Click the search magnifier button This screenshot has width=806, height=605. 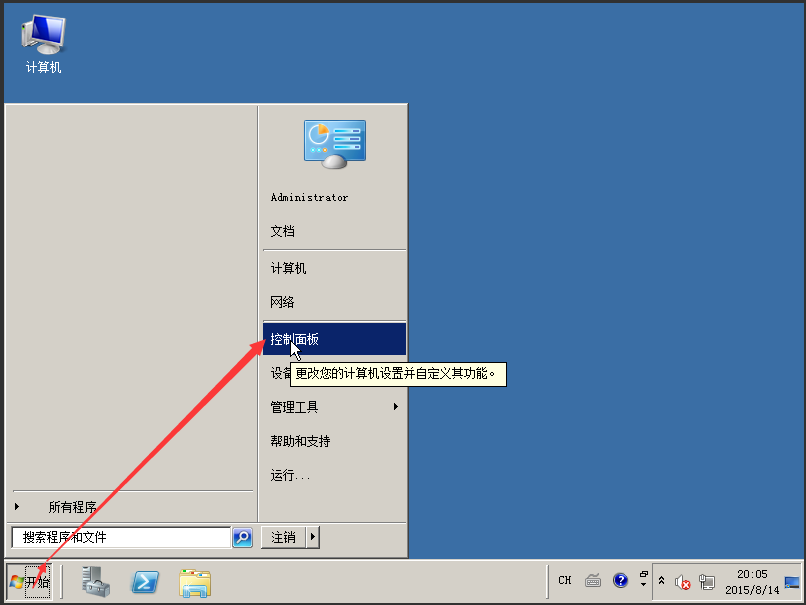pos(242,538)
